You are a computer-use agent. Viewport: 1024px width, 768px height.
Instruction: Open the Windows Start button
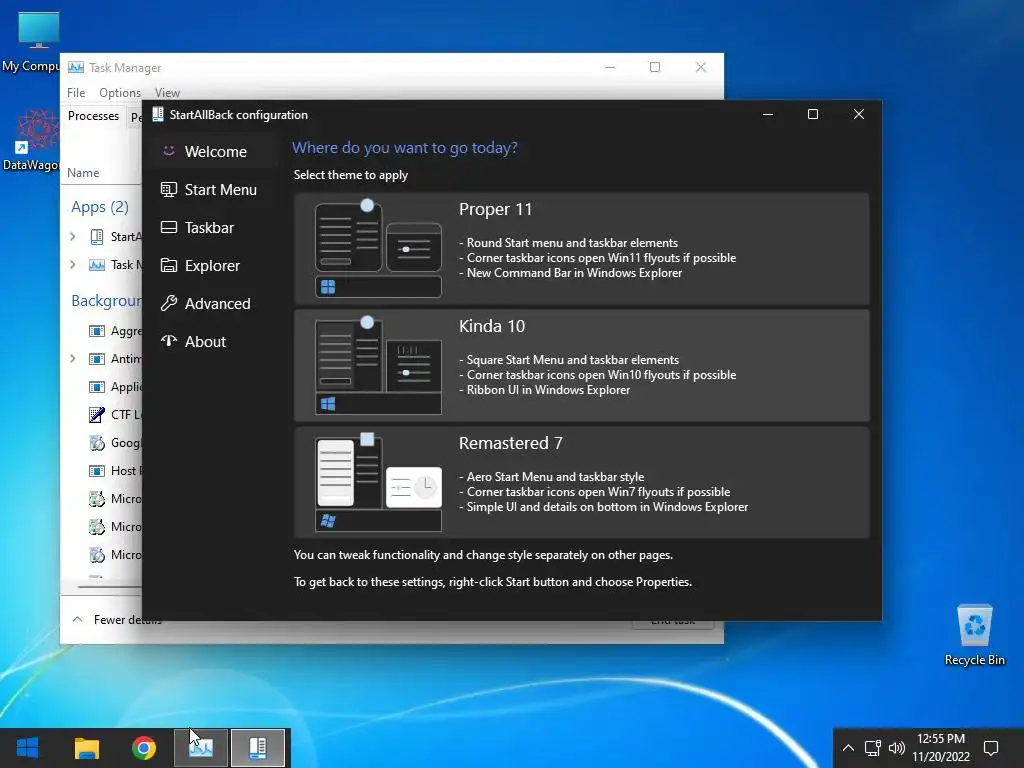tap(27, 748)
